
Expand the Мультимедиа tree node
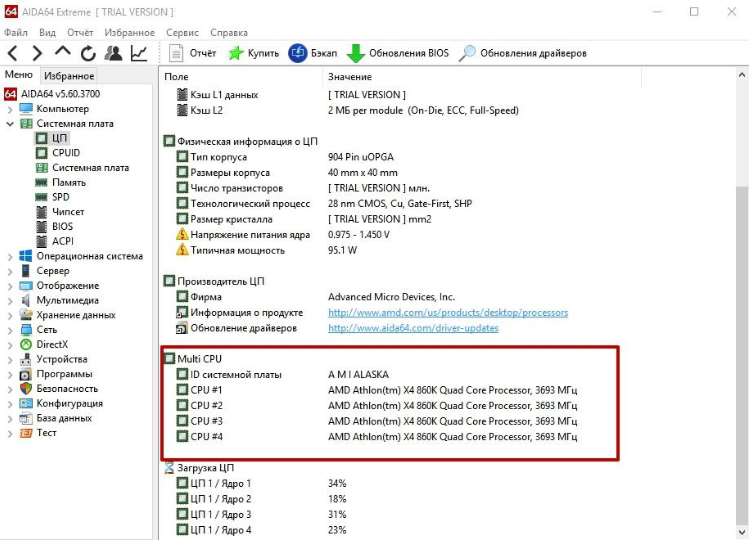(10, 301)
